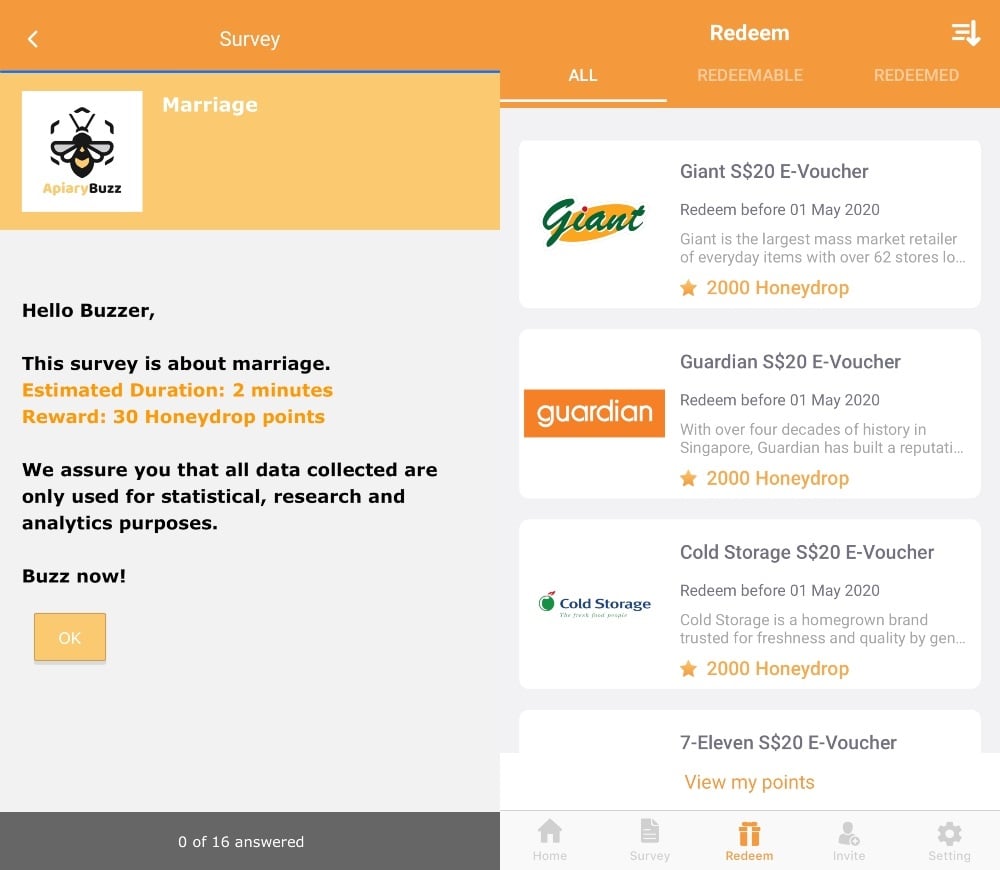Open the 7-Eleven S$20 E-Voucher item

pos(788,742)
